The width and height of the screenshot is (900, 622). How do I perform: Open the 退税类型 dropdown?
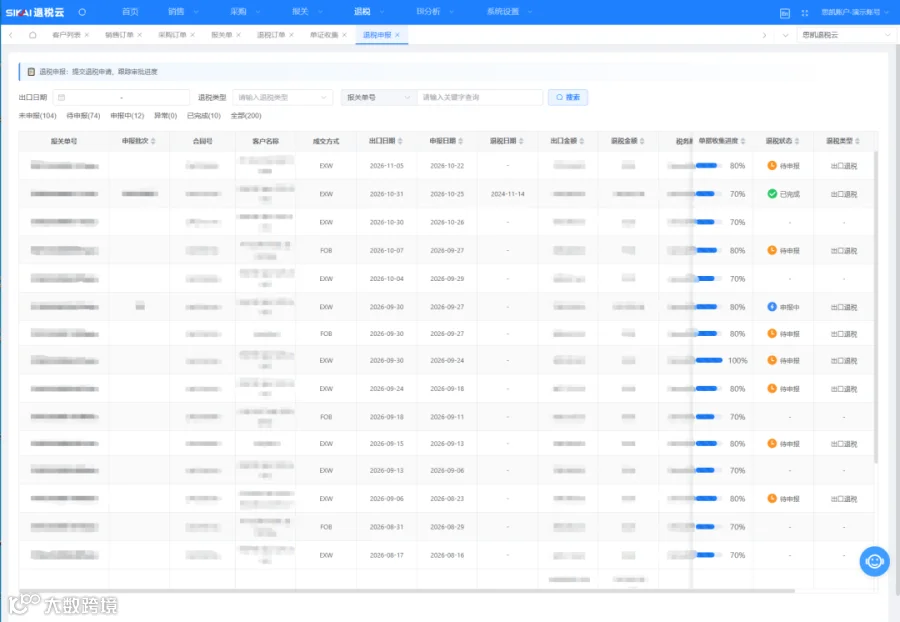(283, 98)
